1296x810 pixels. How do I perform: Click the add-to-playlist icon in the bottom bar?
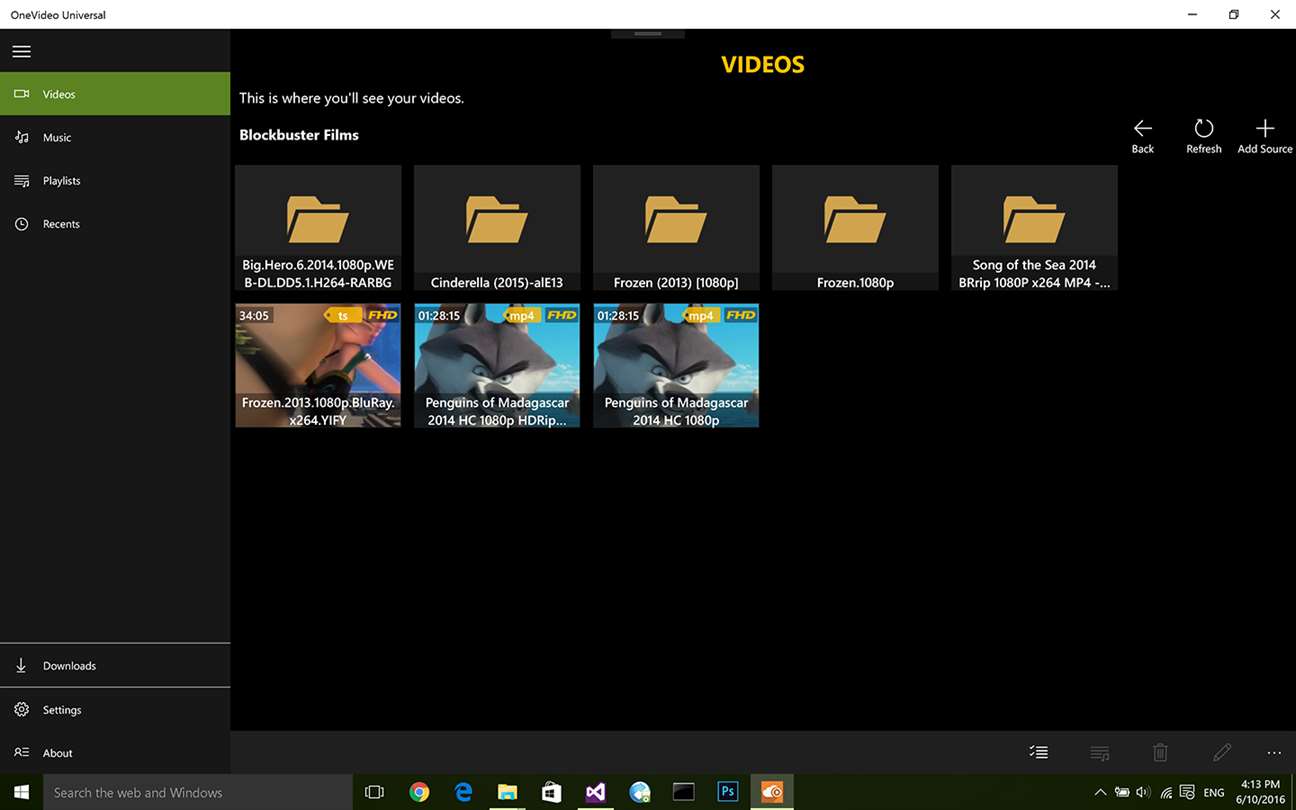1100,752
